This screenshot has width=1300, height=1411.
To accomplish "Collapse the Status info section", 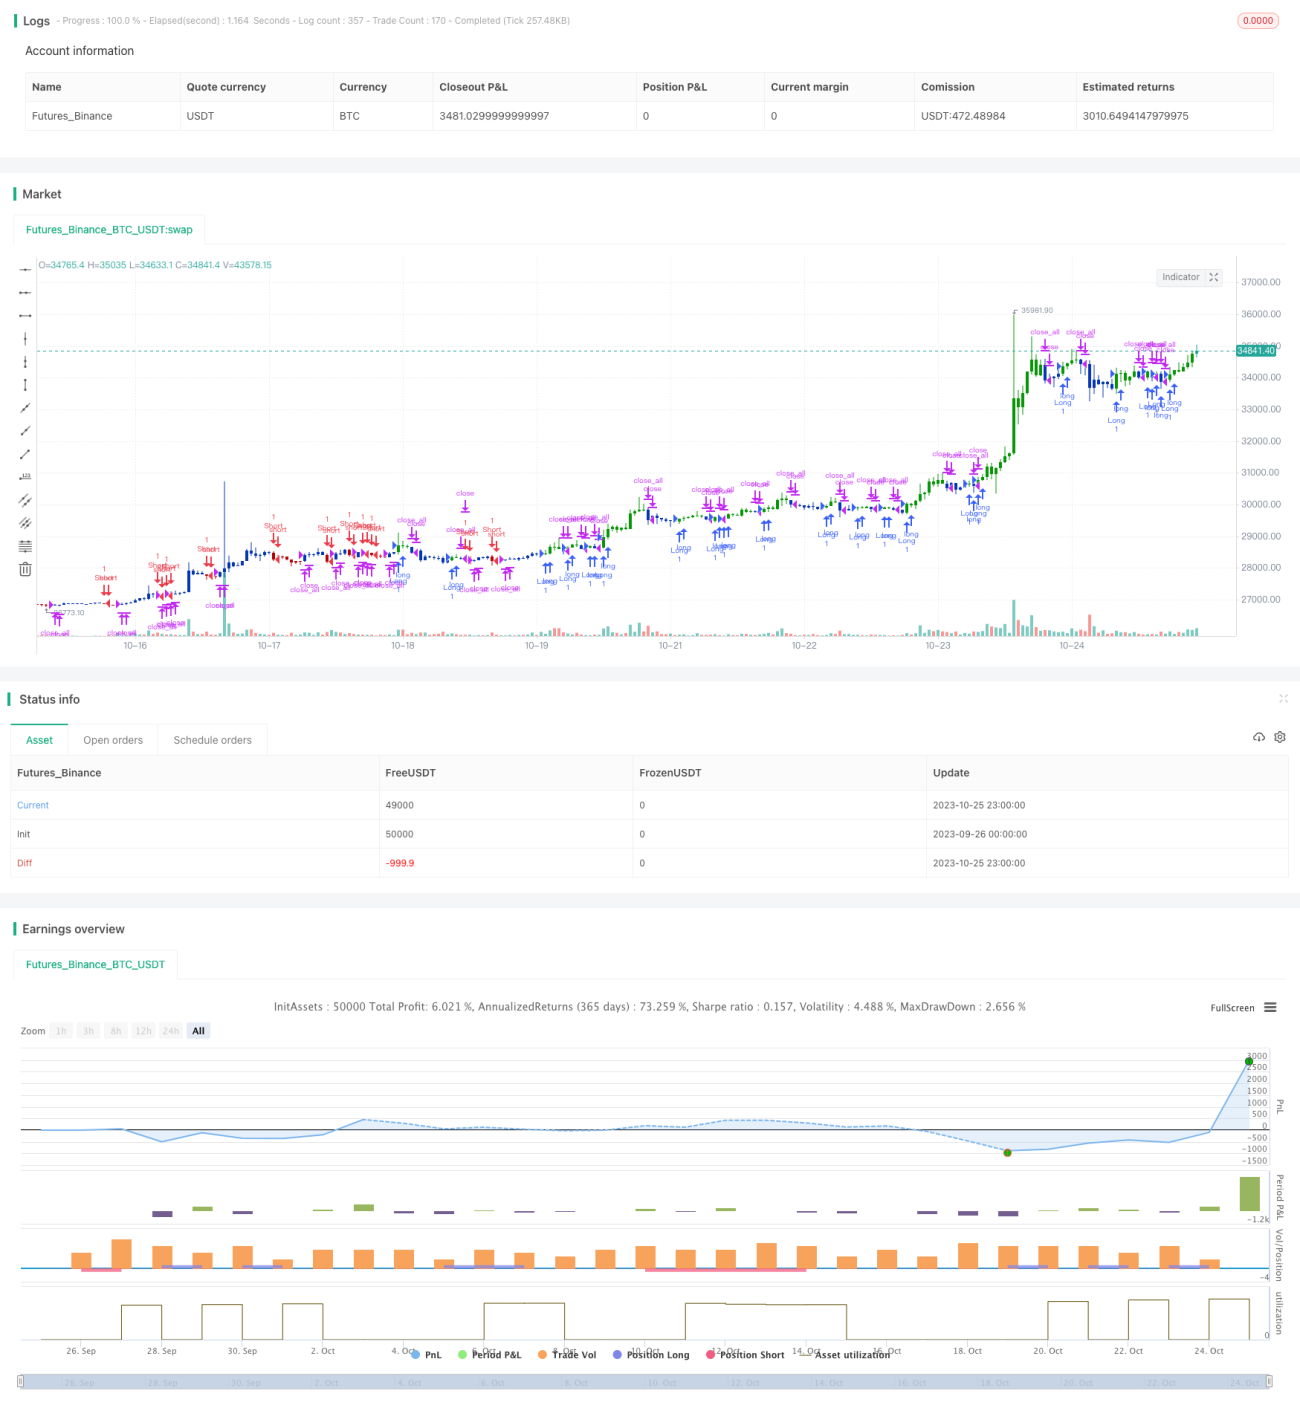I will click(x=1283, y=699).
